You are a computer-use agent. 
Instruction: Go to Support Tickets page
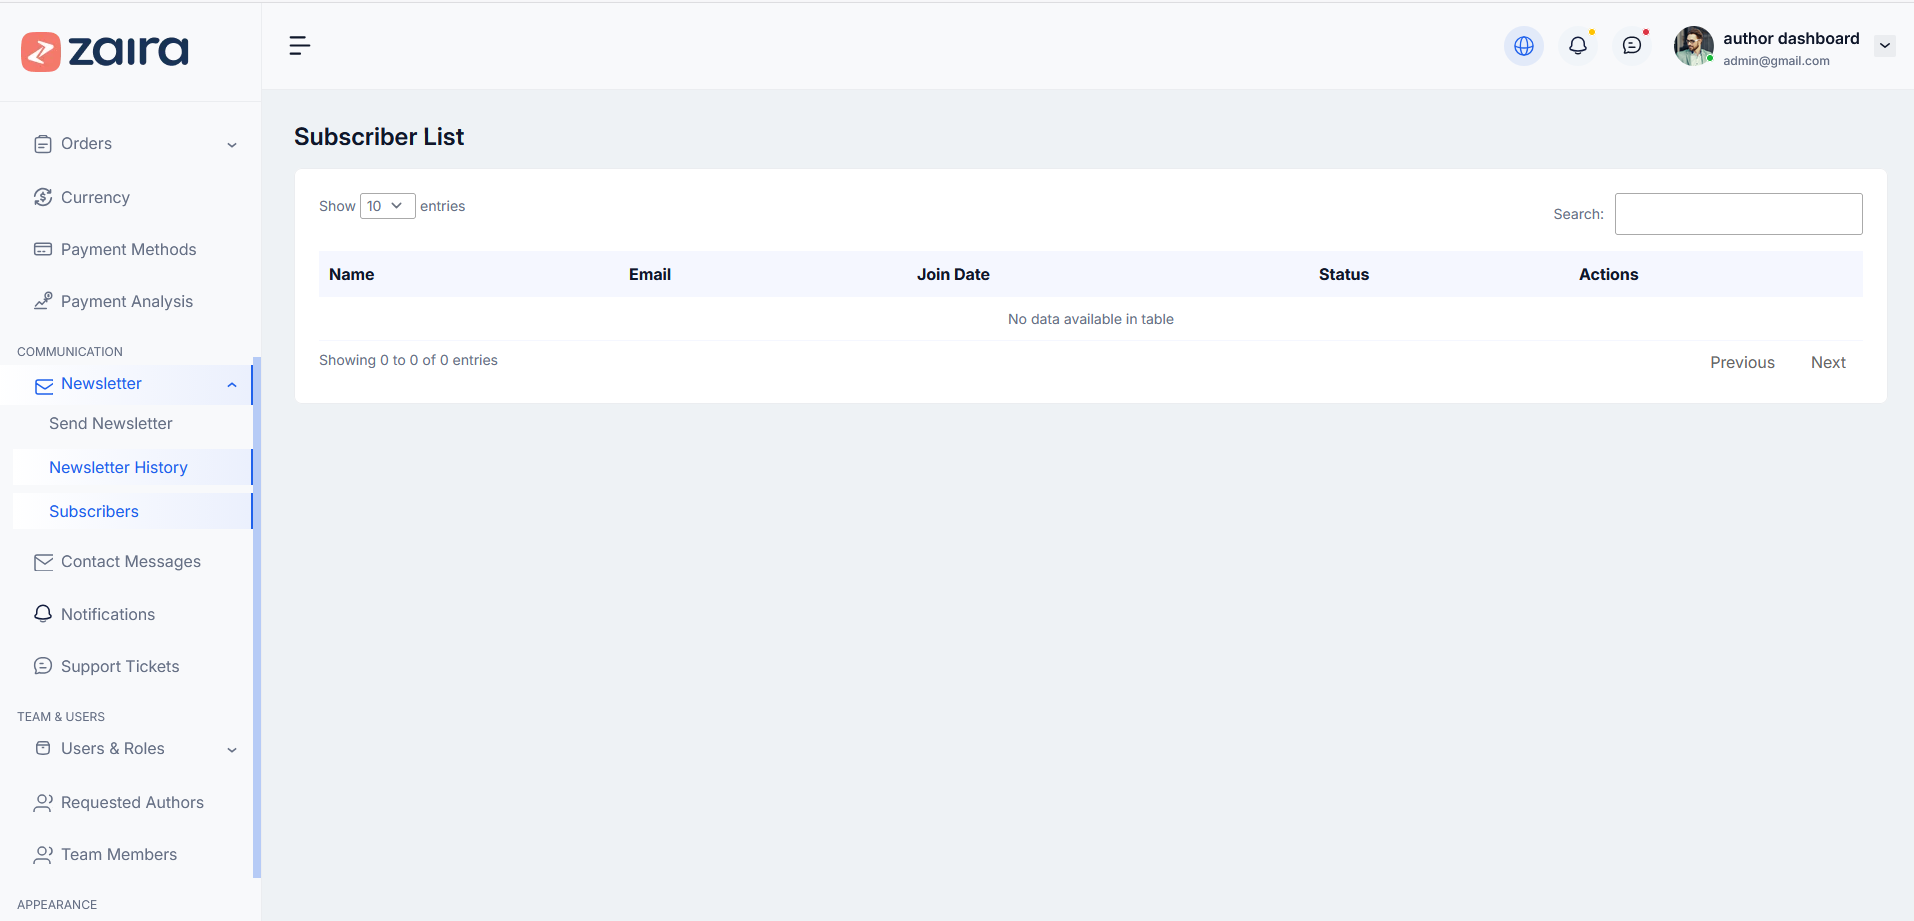[120, 666]
